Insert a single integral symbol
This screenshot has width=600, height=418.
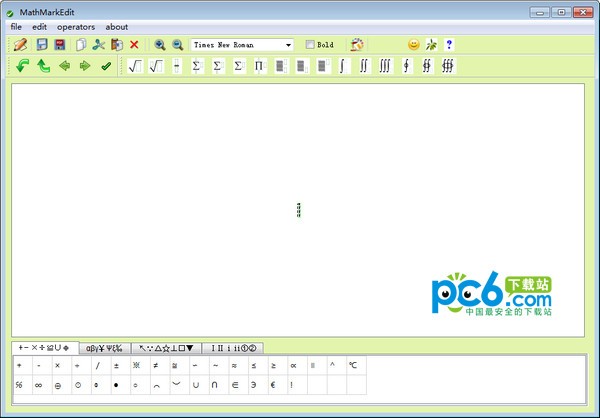pyautogui.click(x=342, y=66)
